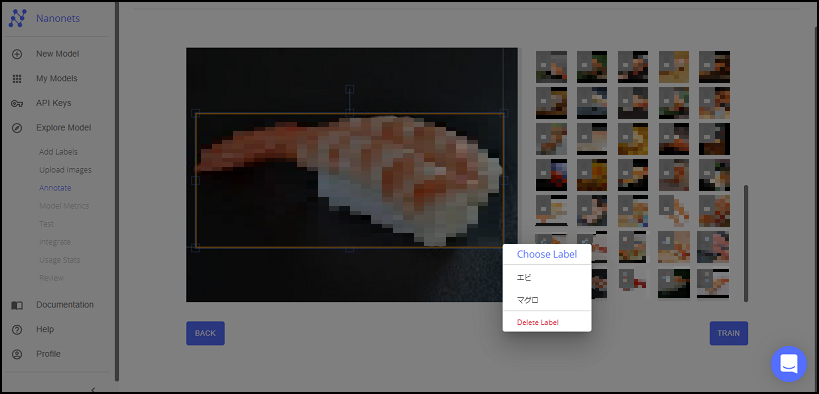Open the Documentation book icon
Image resolution: width=819 pixels, height=394 pixels.
point(17,305)
